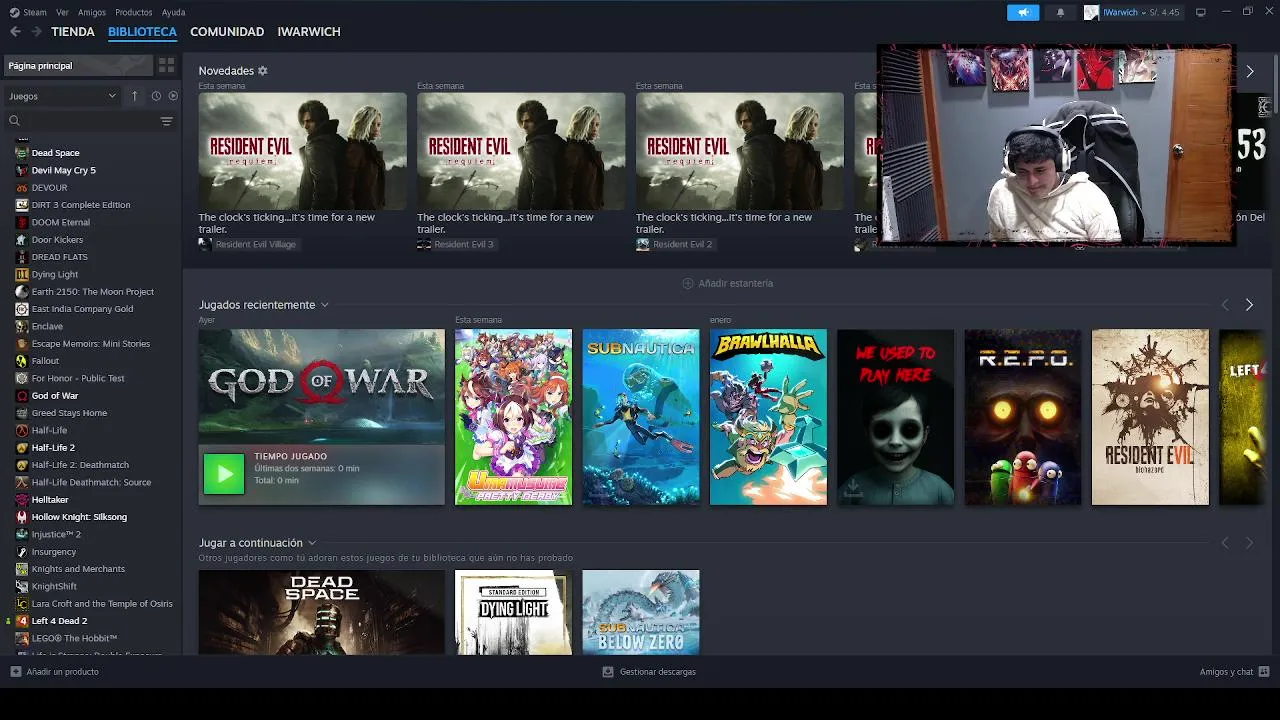Screen dimensions: 1280x720
Task: Open the Umamusume Pretty Derby cover
Action: click(x=513, y=417)
